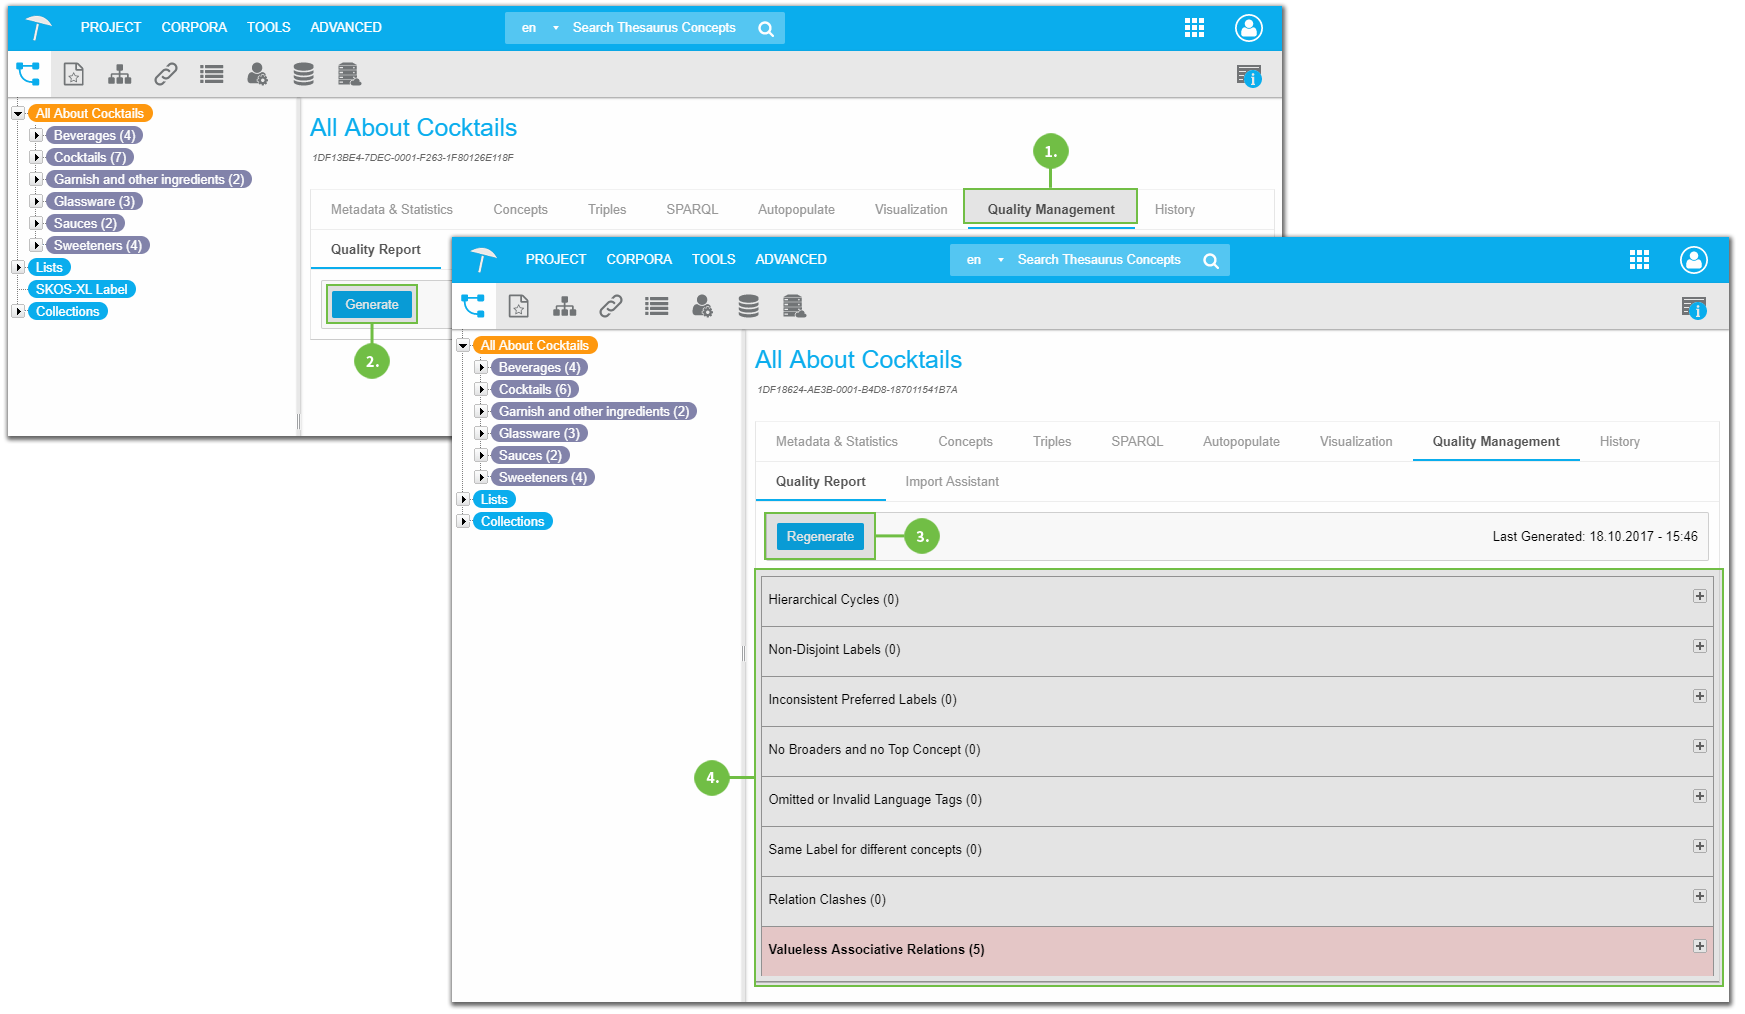Open the apps grid icon in the back window

point(1194,28)
